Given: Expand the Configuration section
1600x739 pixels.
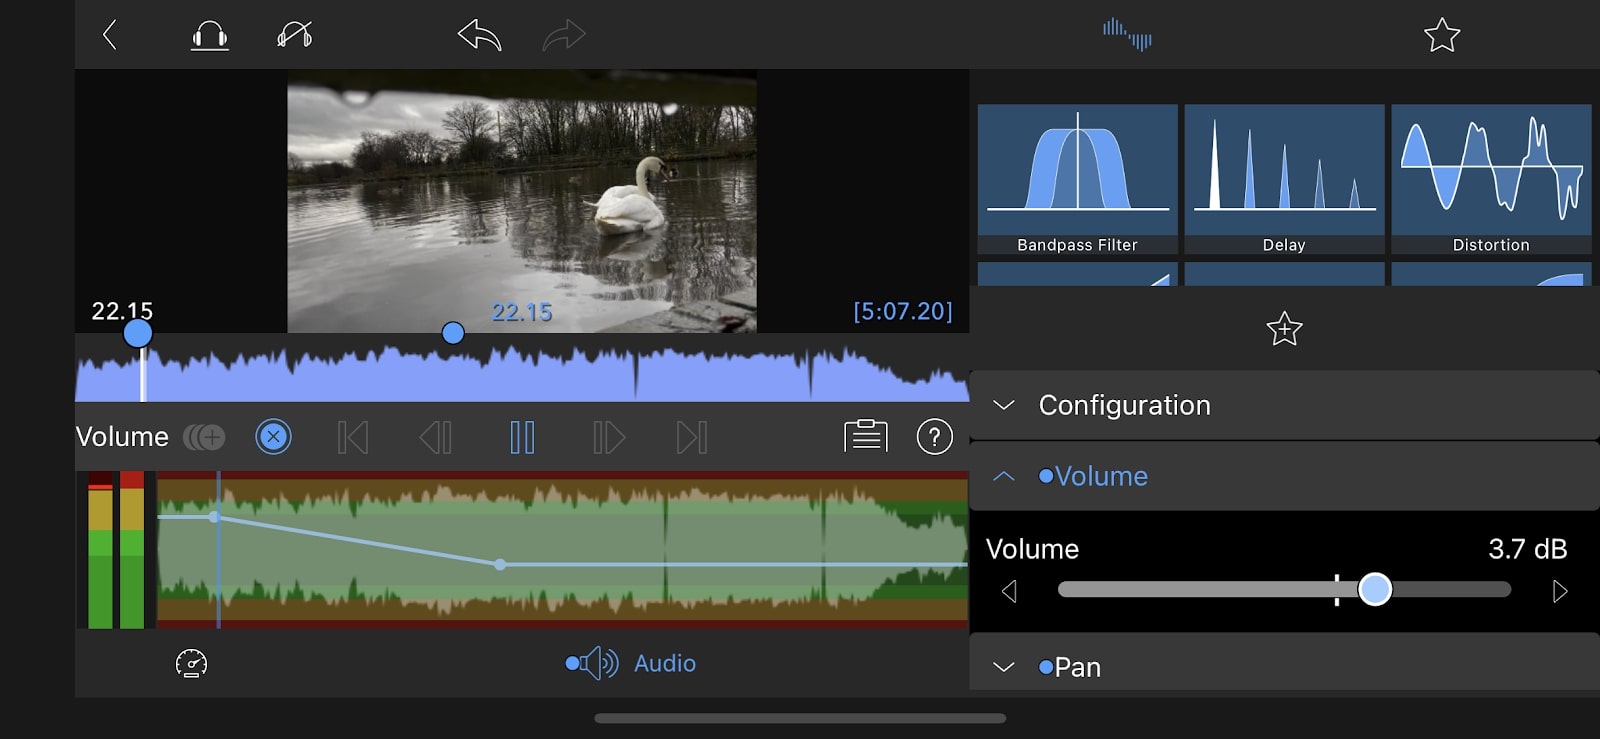Looking at the screenshot, I should pyautogui.click(x=1284, y=405).
